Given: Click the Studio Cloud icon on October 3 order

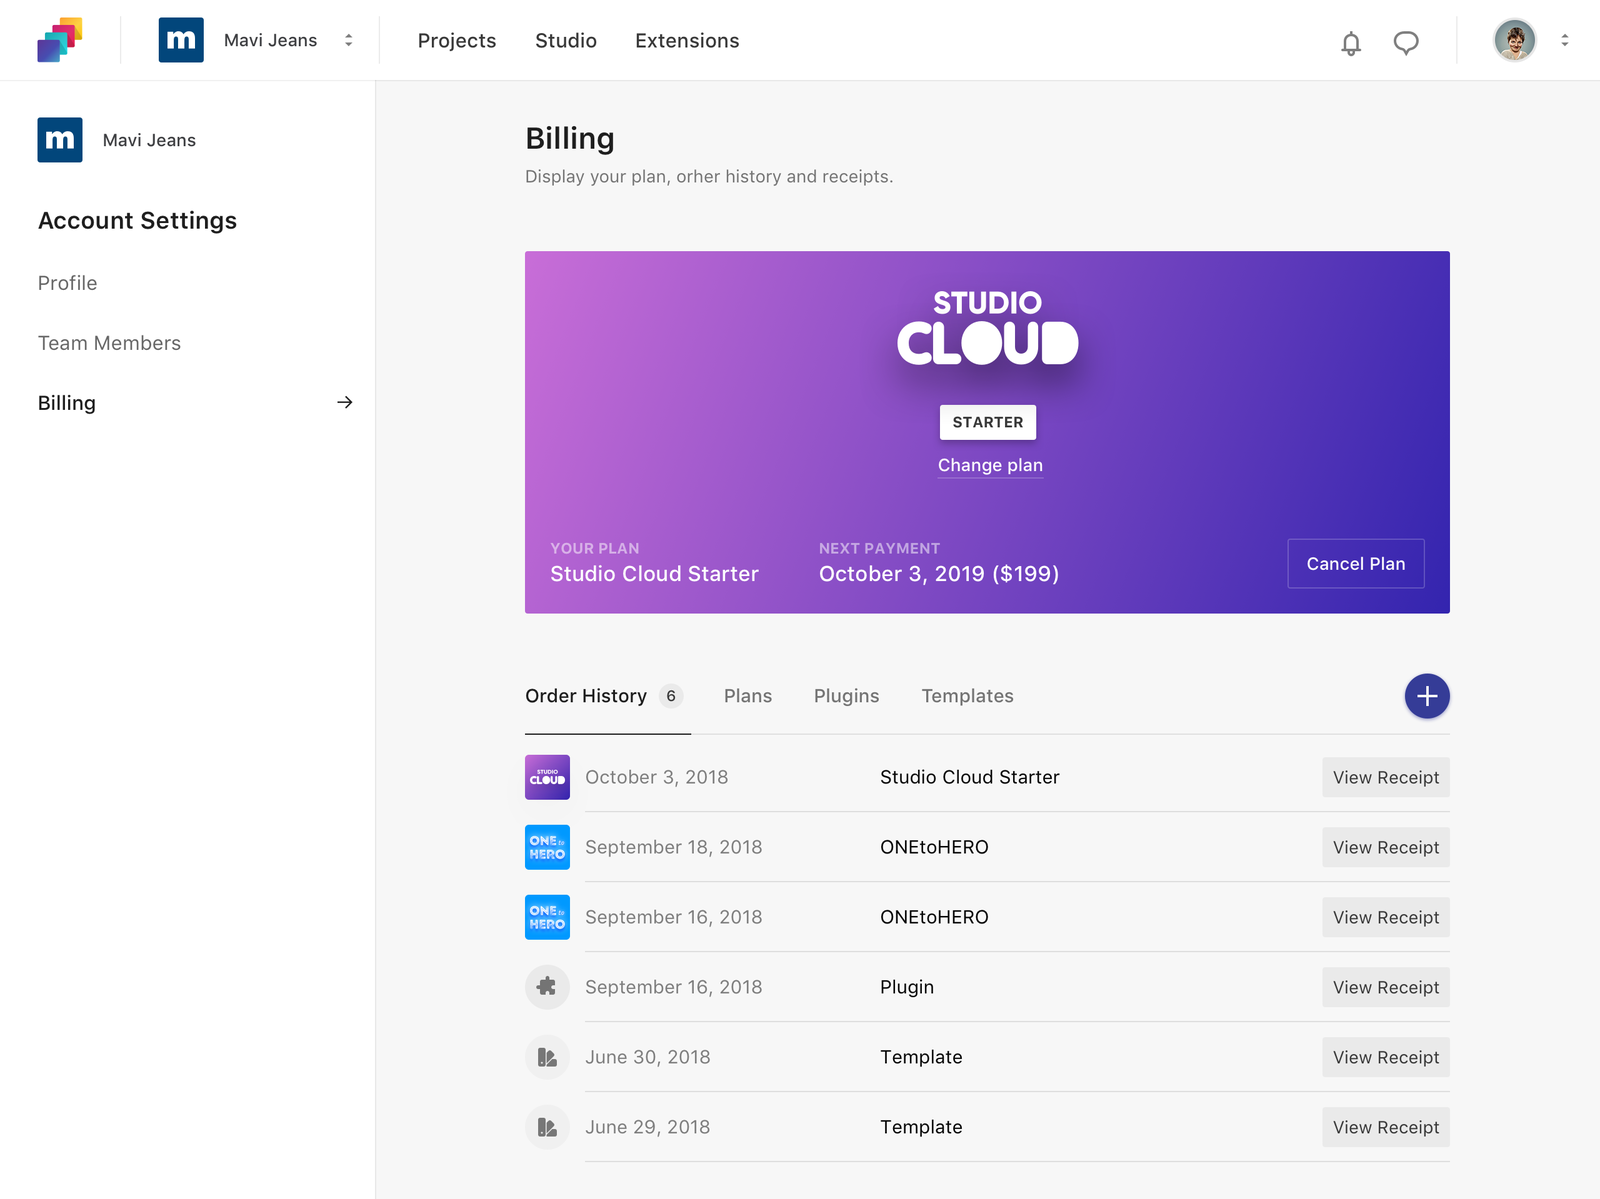Looking at the screenshot, I should pyautogui.click(x=547, y=777).
